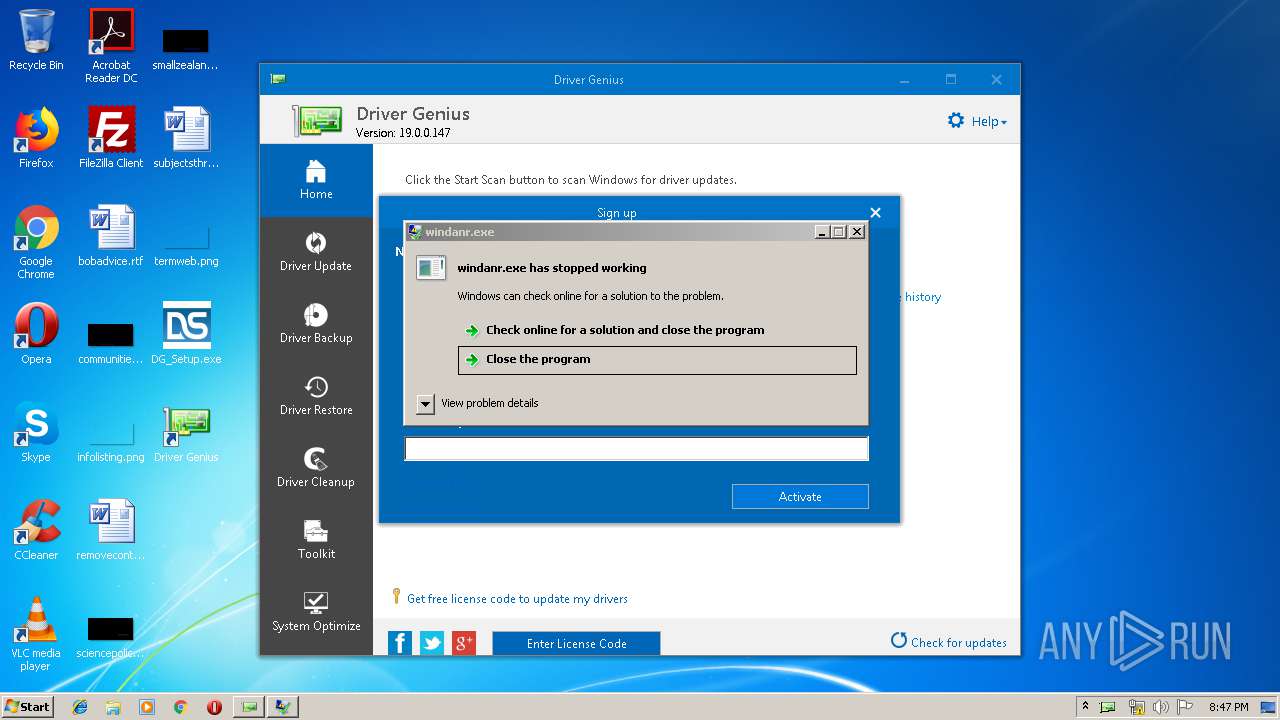Show hidden system tray icons
The width and height of the screenshot is (1280, 720).
pos(1085,707)
